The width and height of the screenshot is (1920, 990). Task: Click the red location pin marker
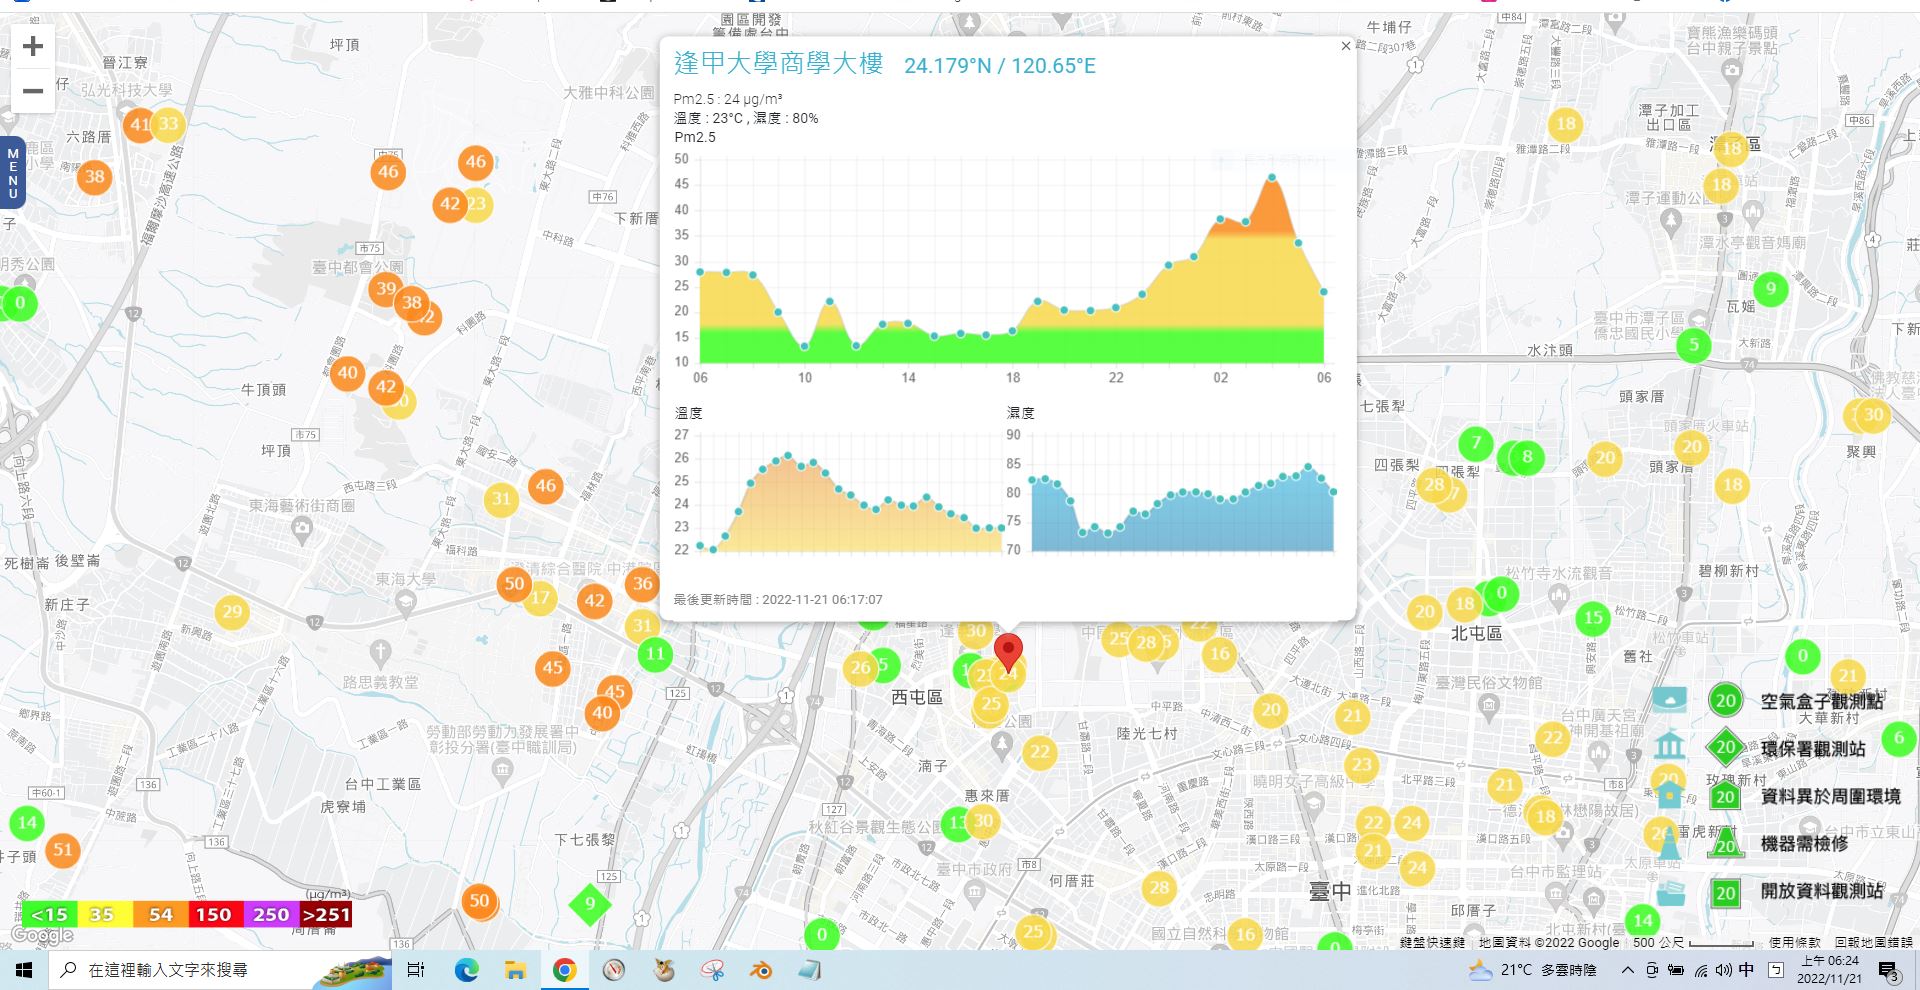[1009, 652]
